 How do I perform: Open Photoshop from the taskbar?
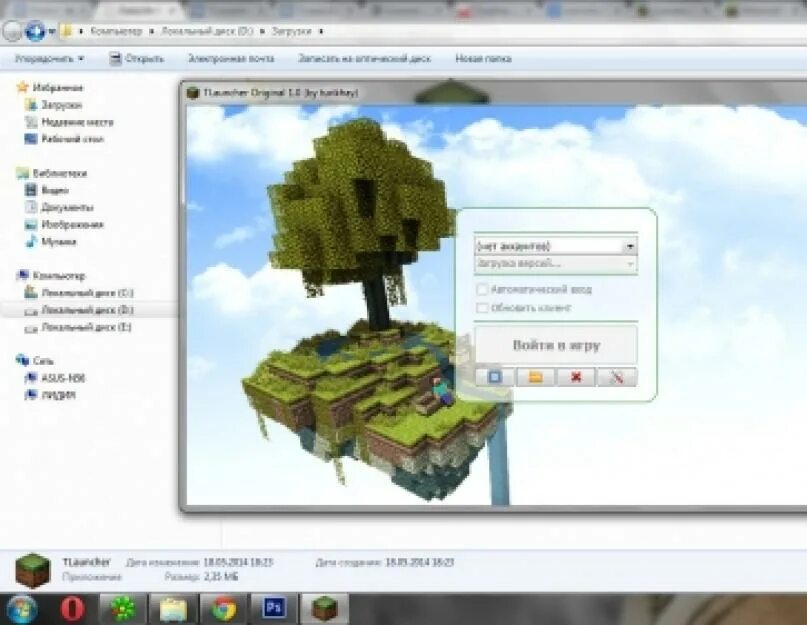[x=274, y=608]
